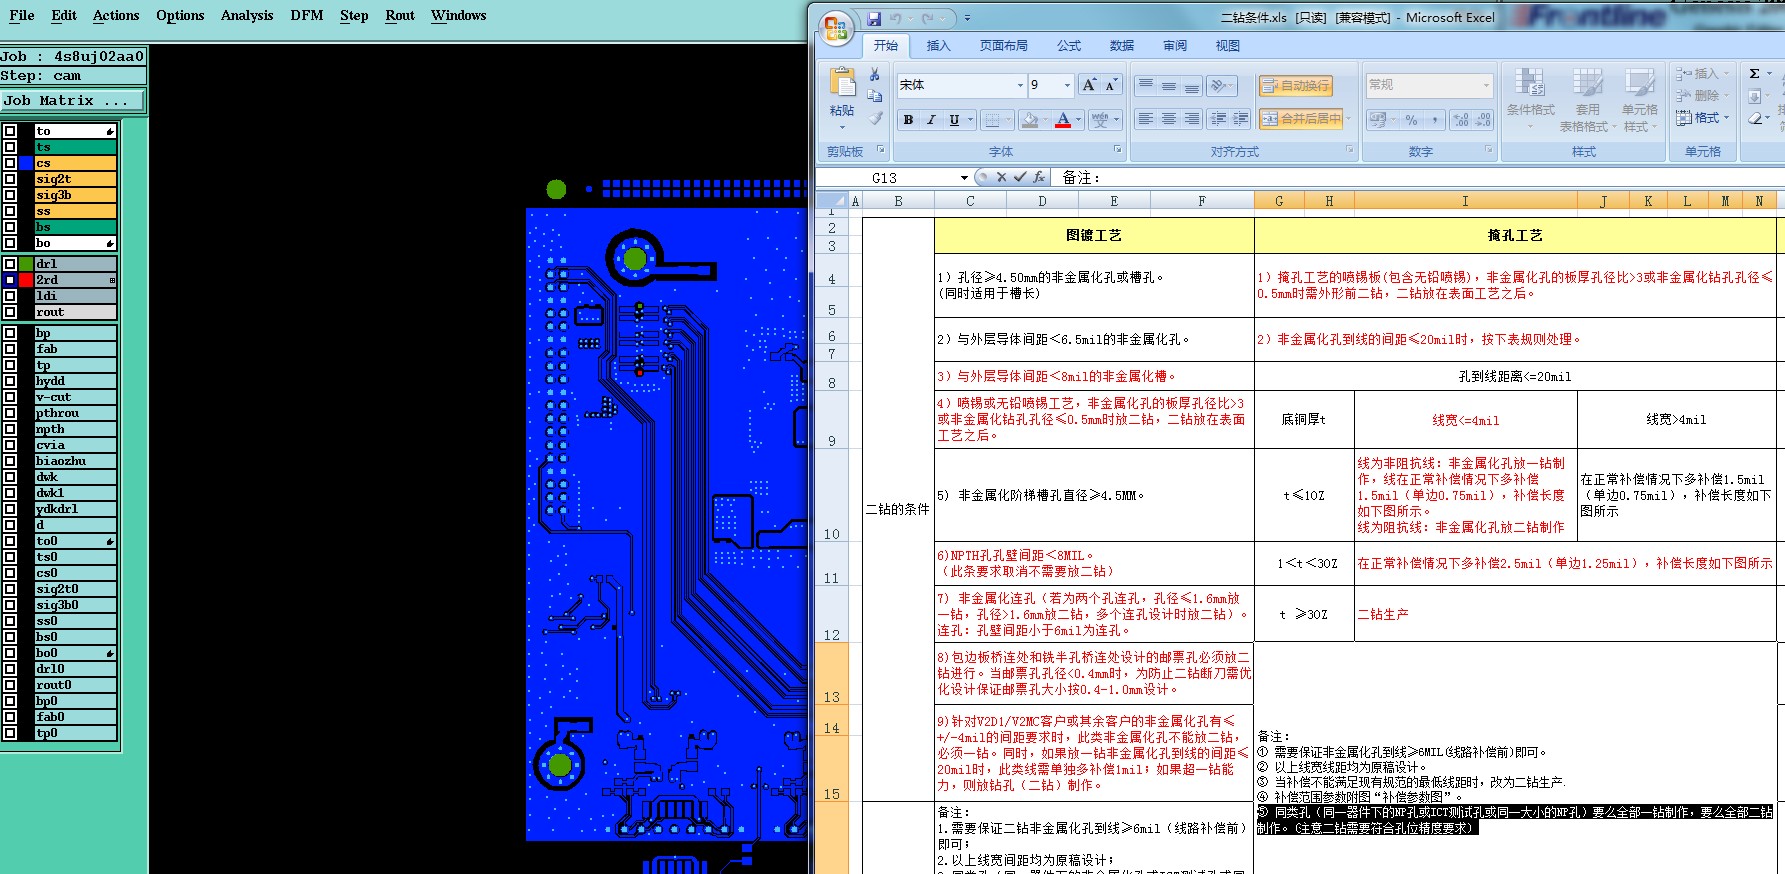
Task: Open the number format 常规 dropdown
Action: tap(1486, 85)
